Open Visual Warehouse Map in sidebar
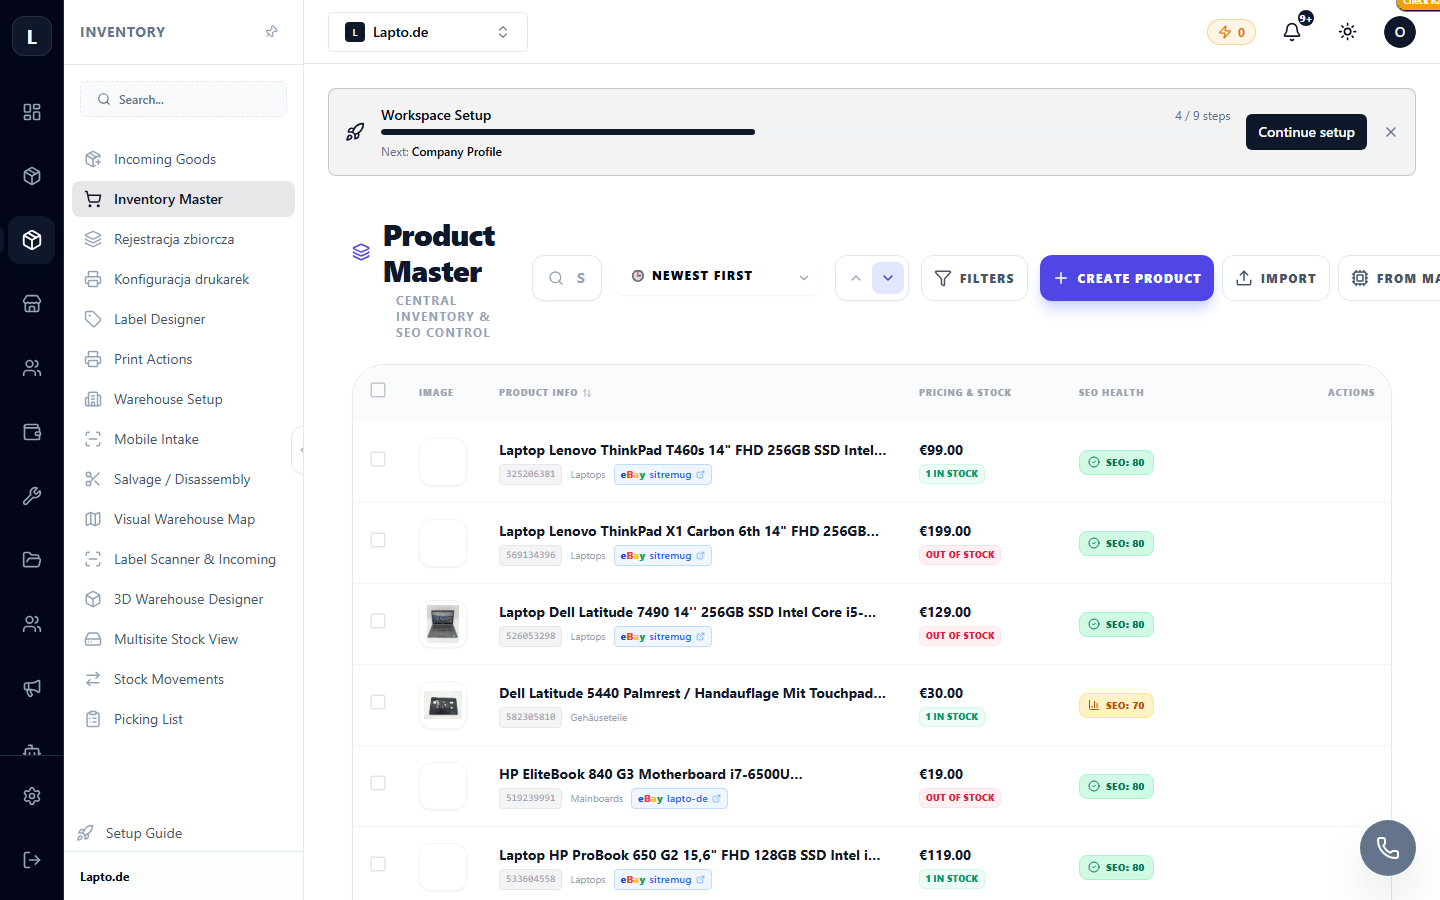The width and height of the screenshot is (1440, 900). (184, 519)
